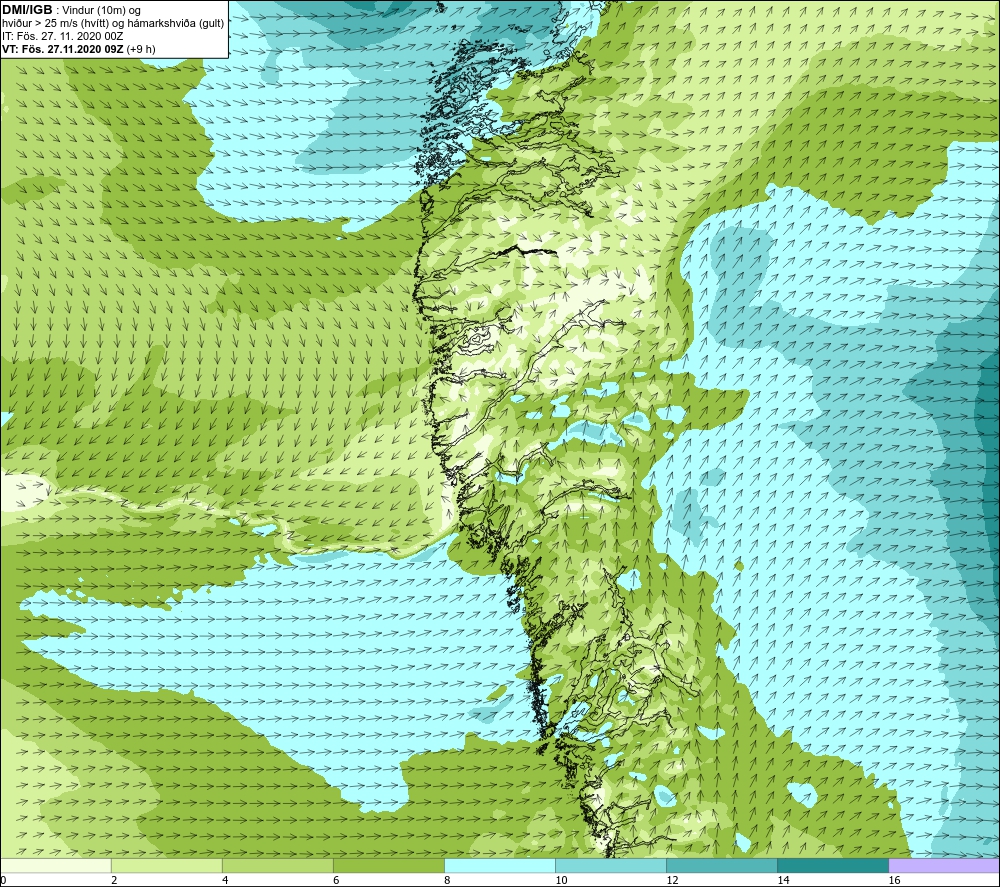
Task: Click the 4–6 m/s green legend swatch
Action: 278,865
